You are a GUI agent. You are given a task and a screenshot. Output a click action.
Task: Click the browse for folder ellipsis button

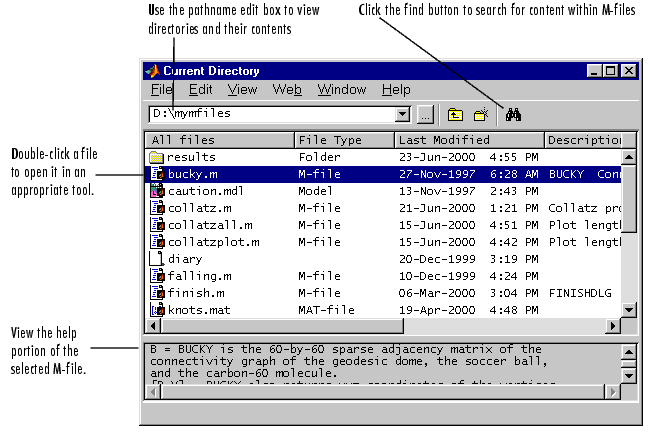point(424,114)
